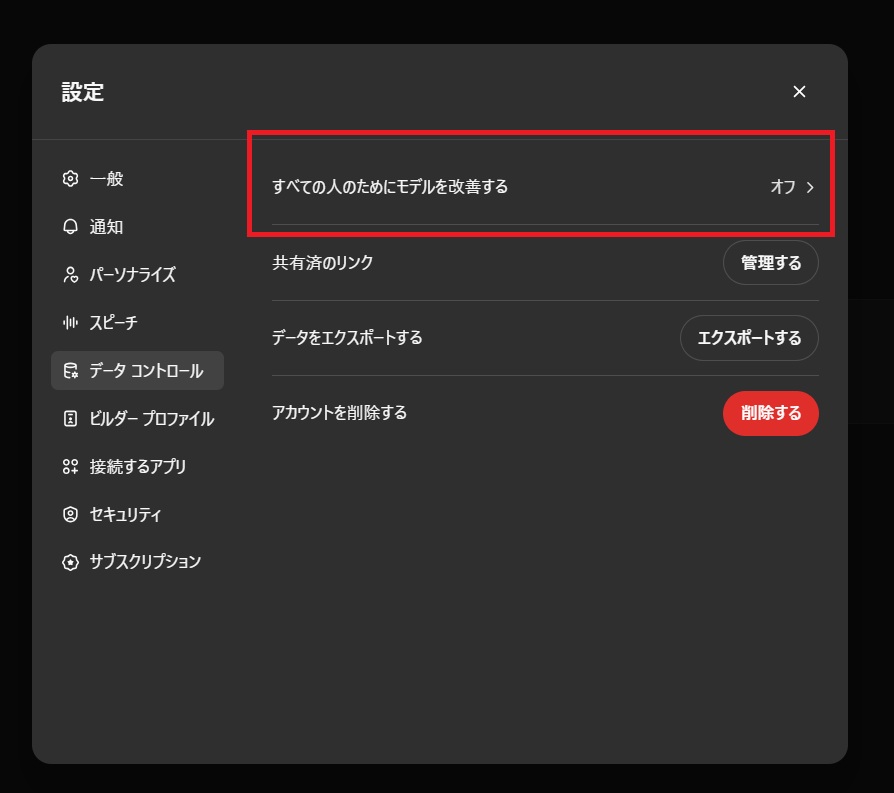
Task: Click the red 削除する button
Action: coord(771,413)
